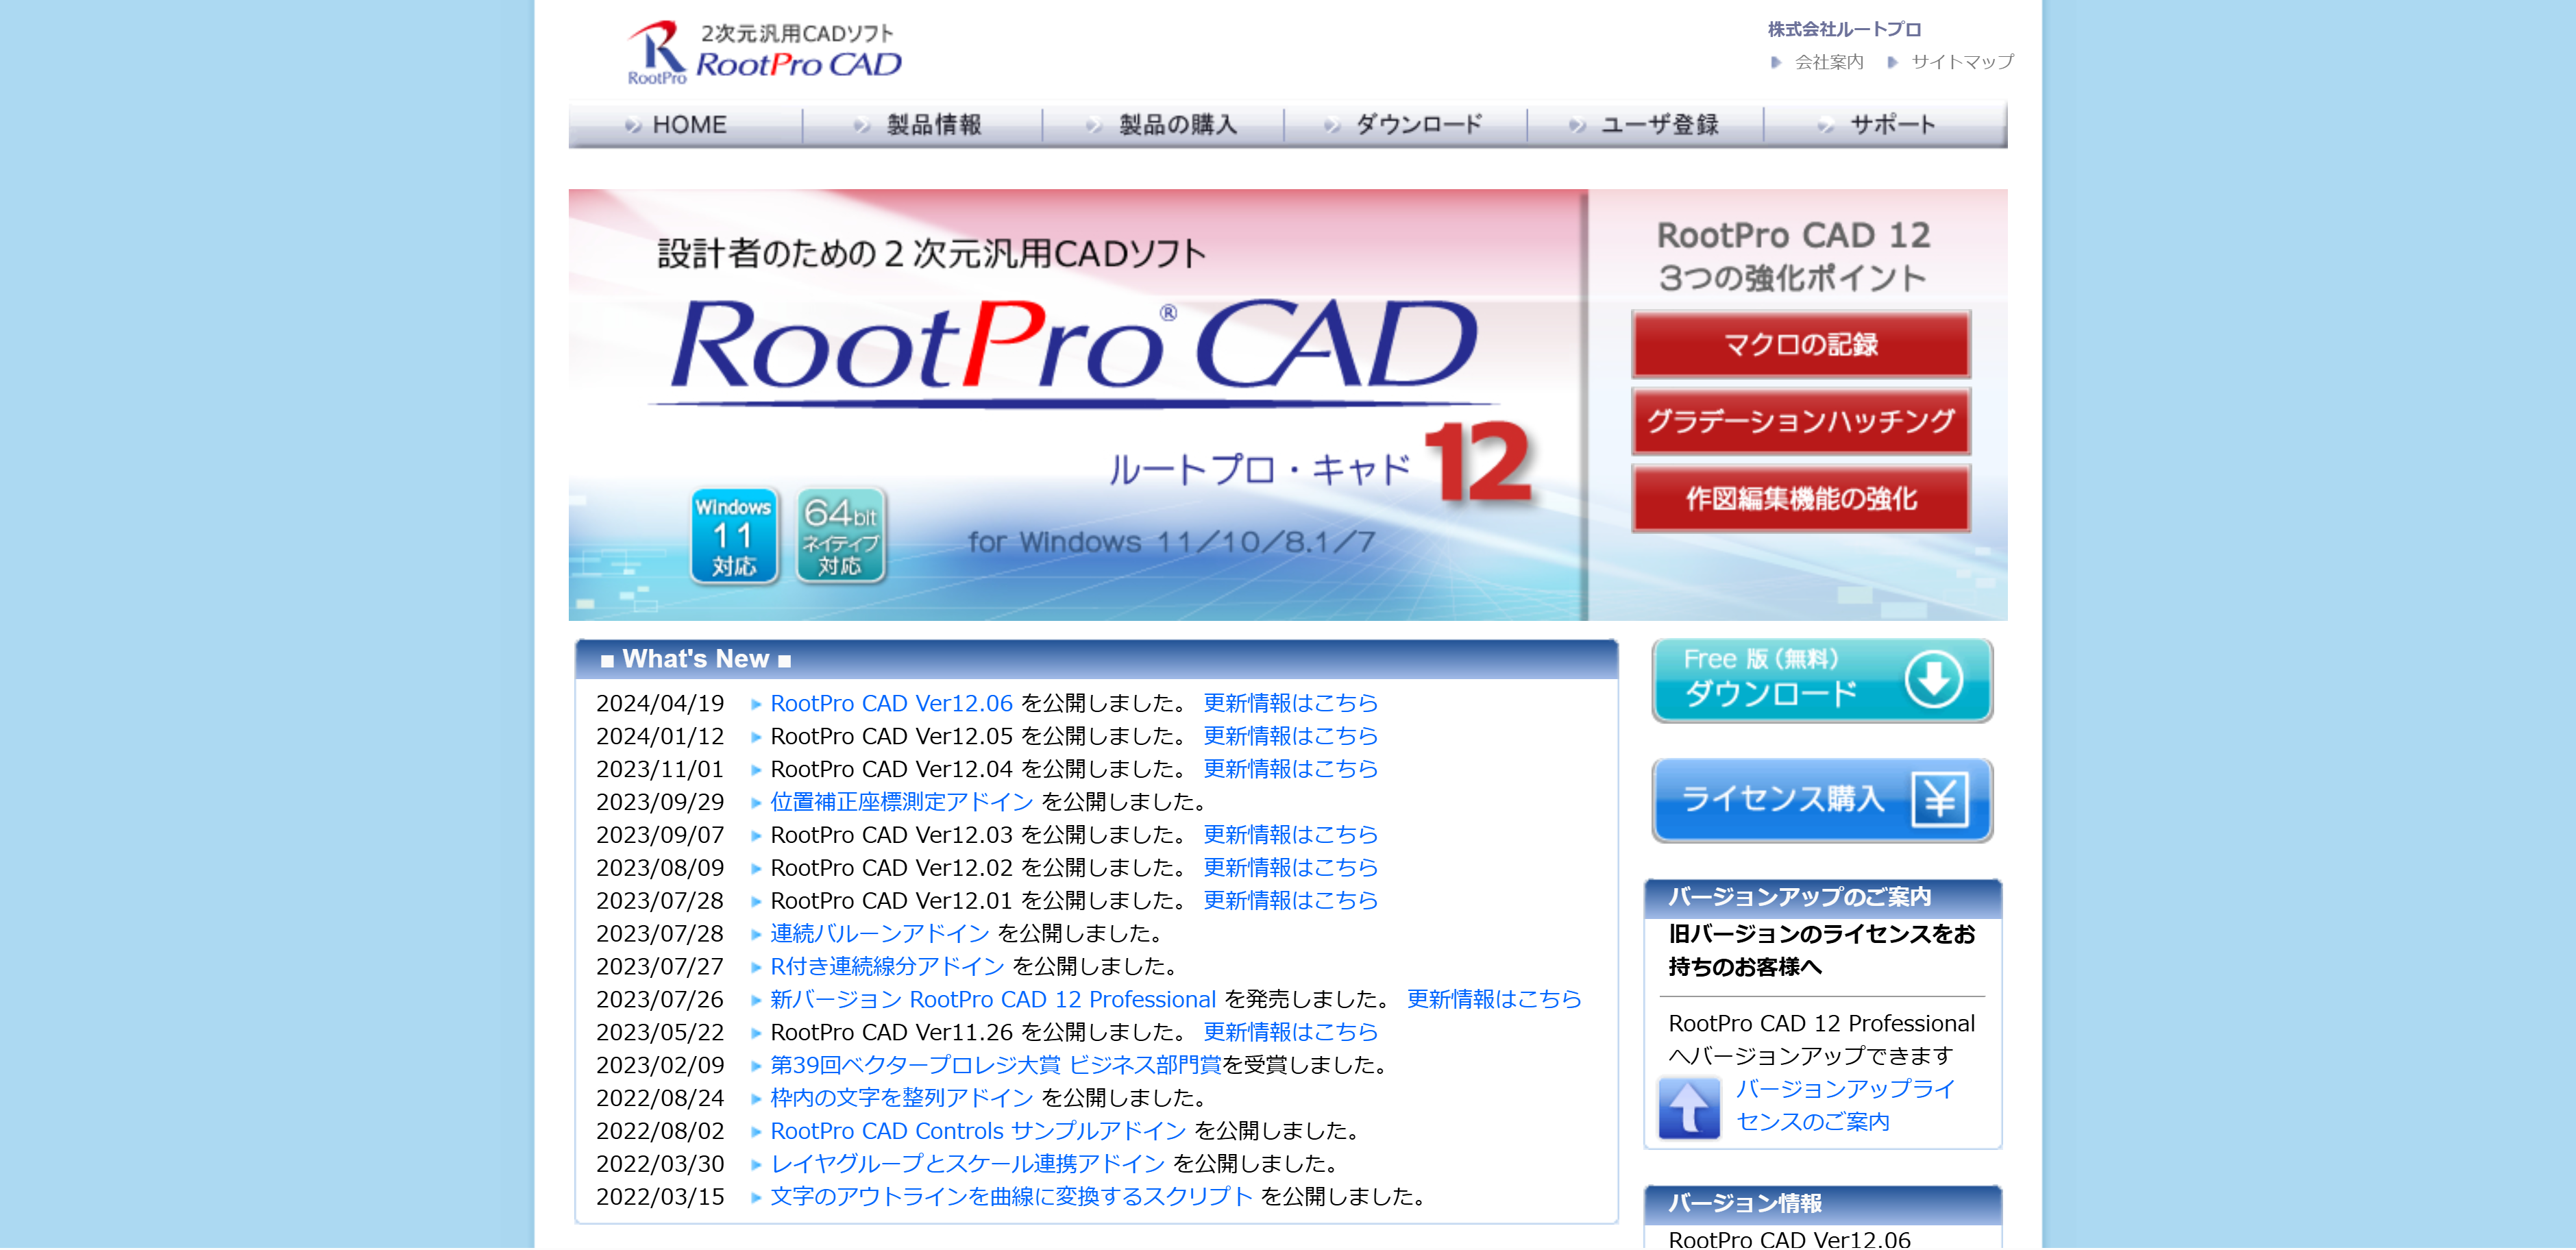This screenshot has width=2576, height=1250.
Task: Click the download arrow circle icon
Action: [x=1933, y=680]
